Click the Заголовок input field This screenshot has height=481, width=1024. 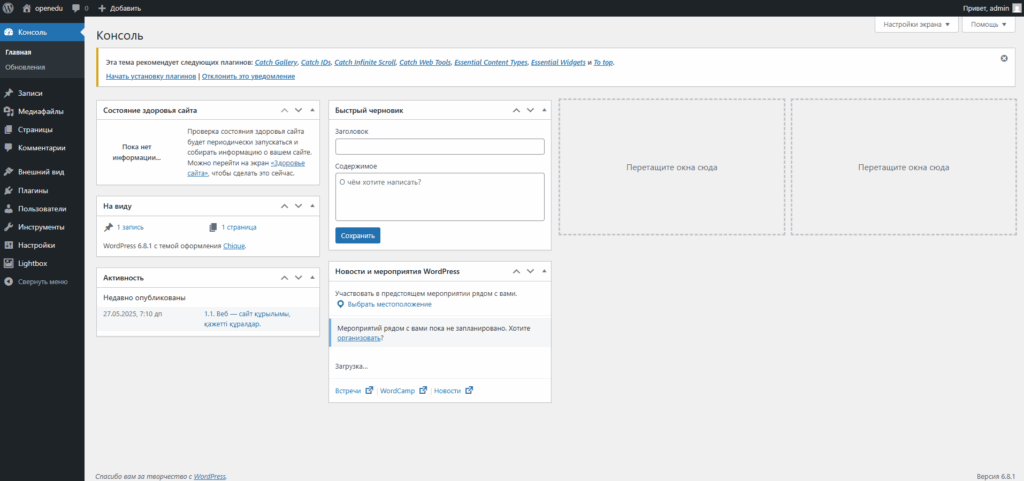(439, 147)
